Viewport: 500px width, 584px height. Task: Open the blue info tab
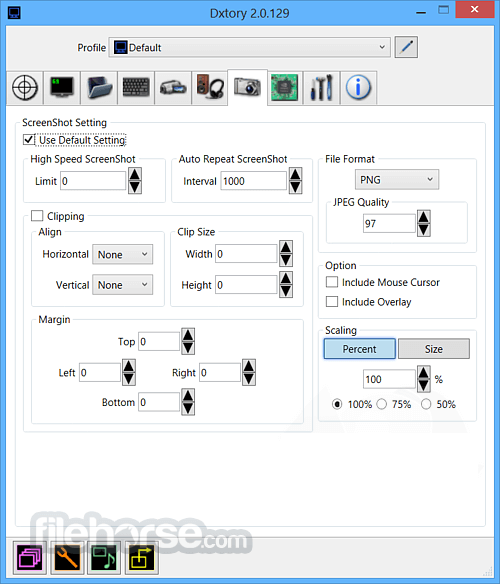coord(358,88)
